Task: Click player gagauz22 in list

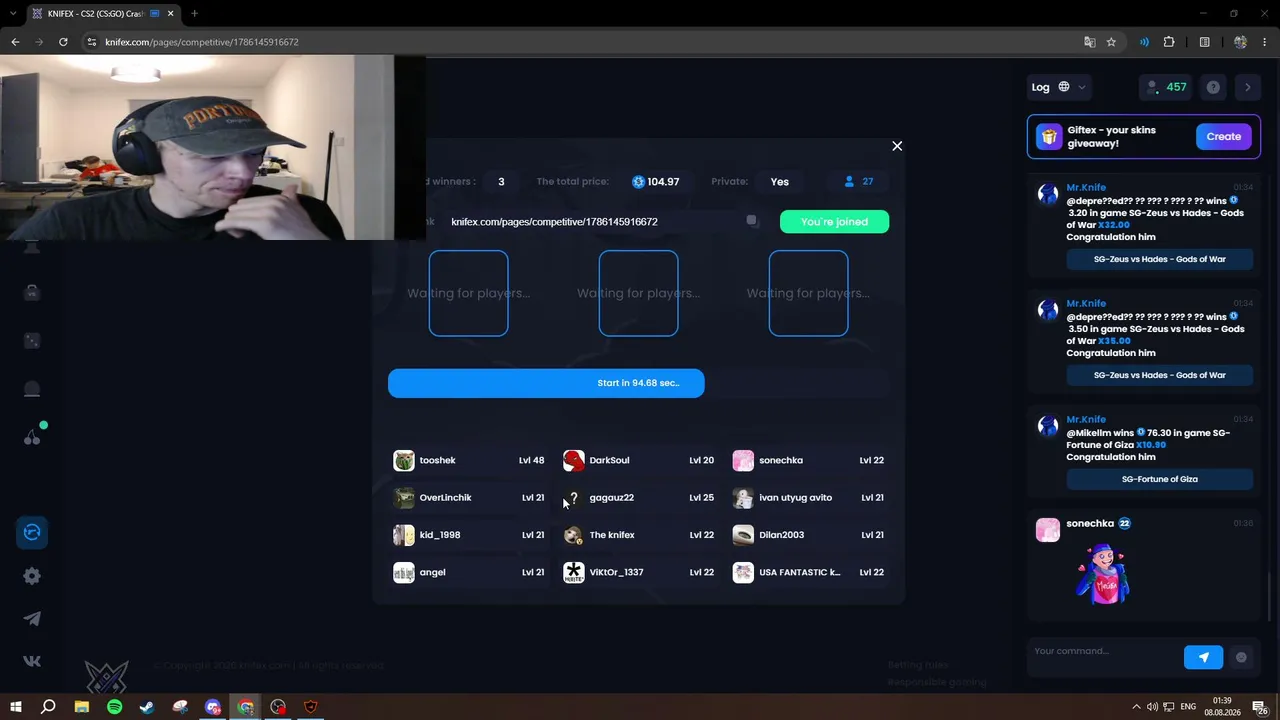Action: click(x=639, y=497)
